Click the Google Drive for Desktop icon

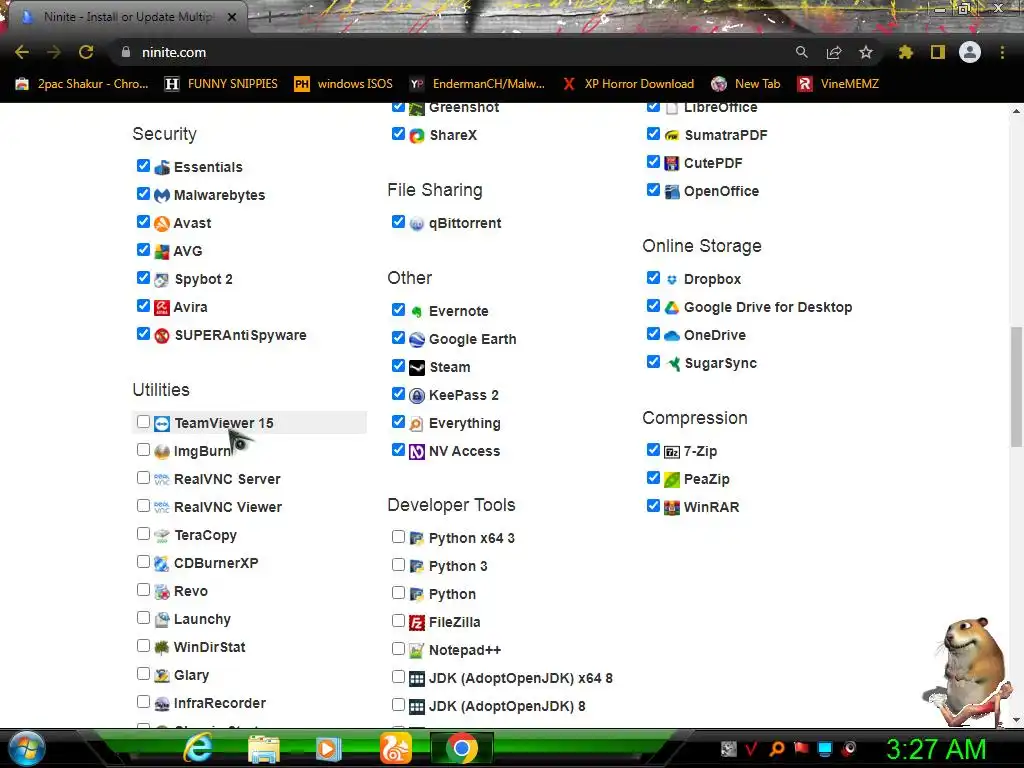coord(671,307)
